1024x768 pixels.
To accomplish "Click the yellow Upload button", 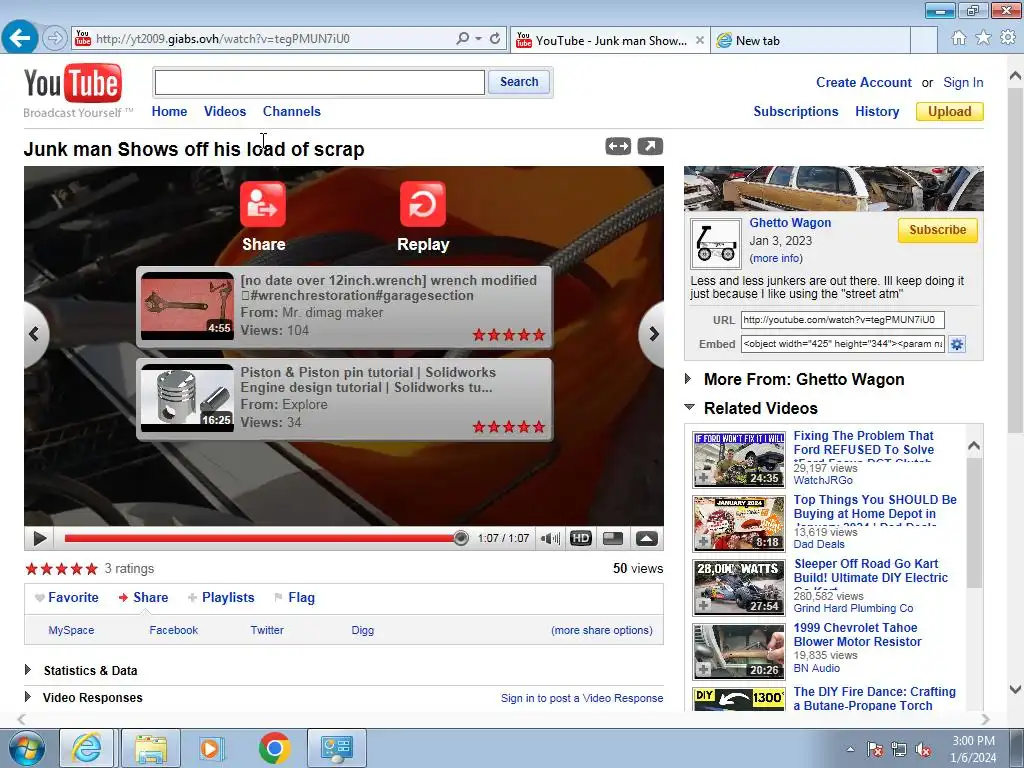I will click(x=950, y=112).
